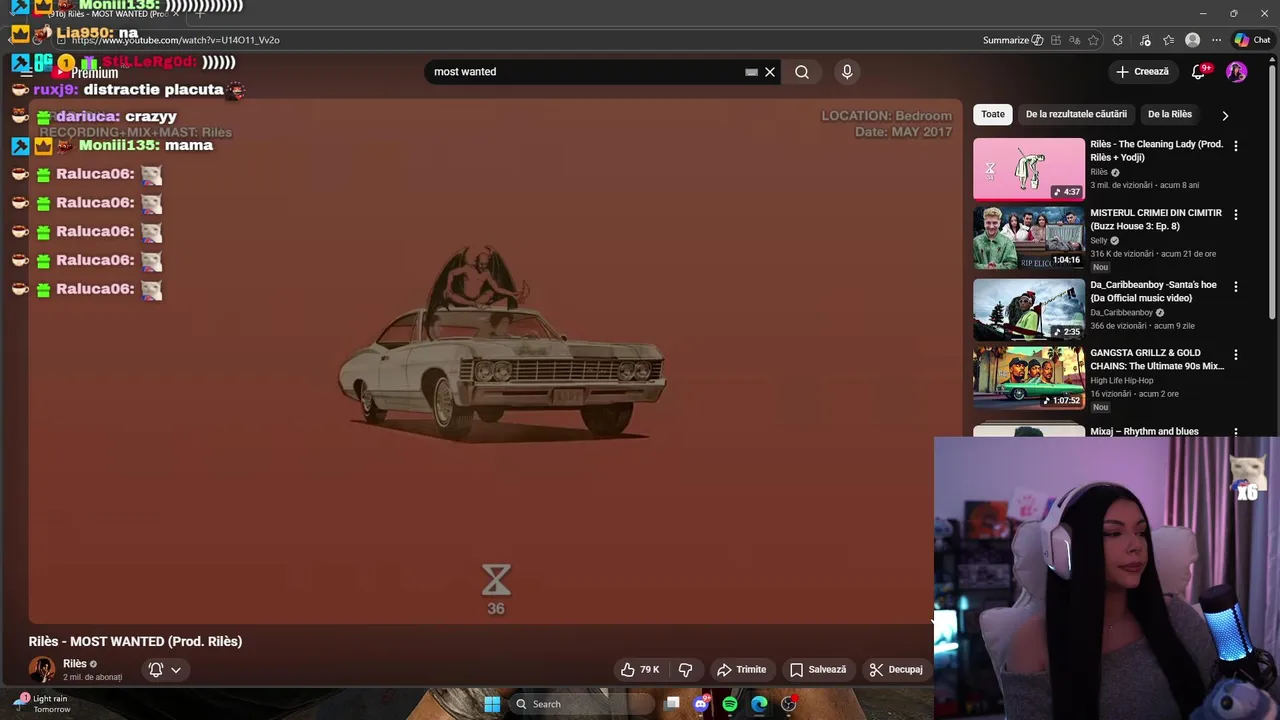The image size is (1280, 720).
Task: Click the page vertical scrollbar
Action: (x=1273, y=190)
